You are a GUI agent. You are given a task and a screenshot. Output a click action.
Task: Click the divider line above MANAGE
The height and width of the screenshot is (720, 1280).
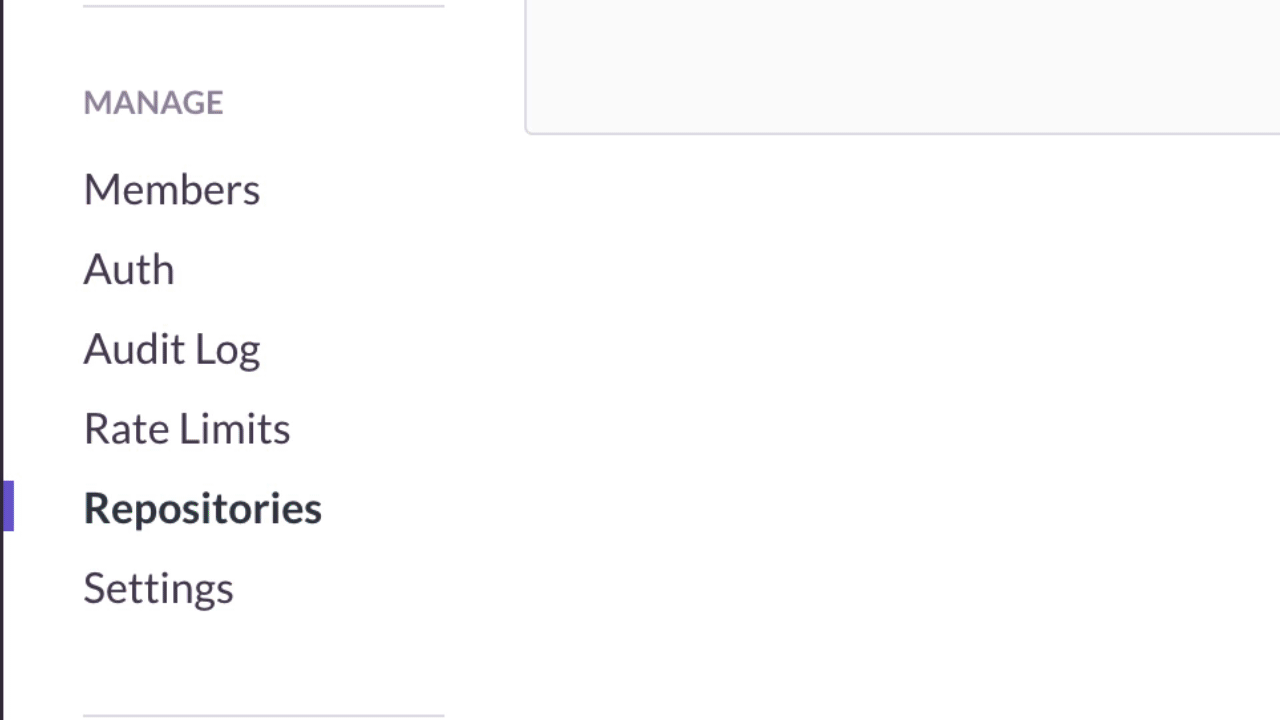click(263, 6)
